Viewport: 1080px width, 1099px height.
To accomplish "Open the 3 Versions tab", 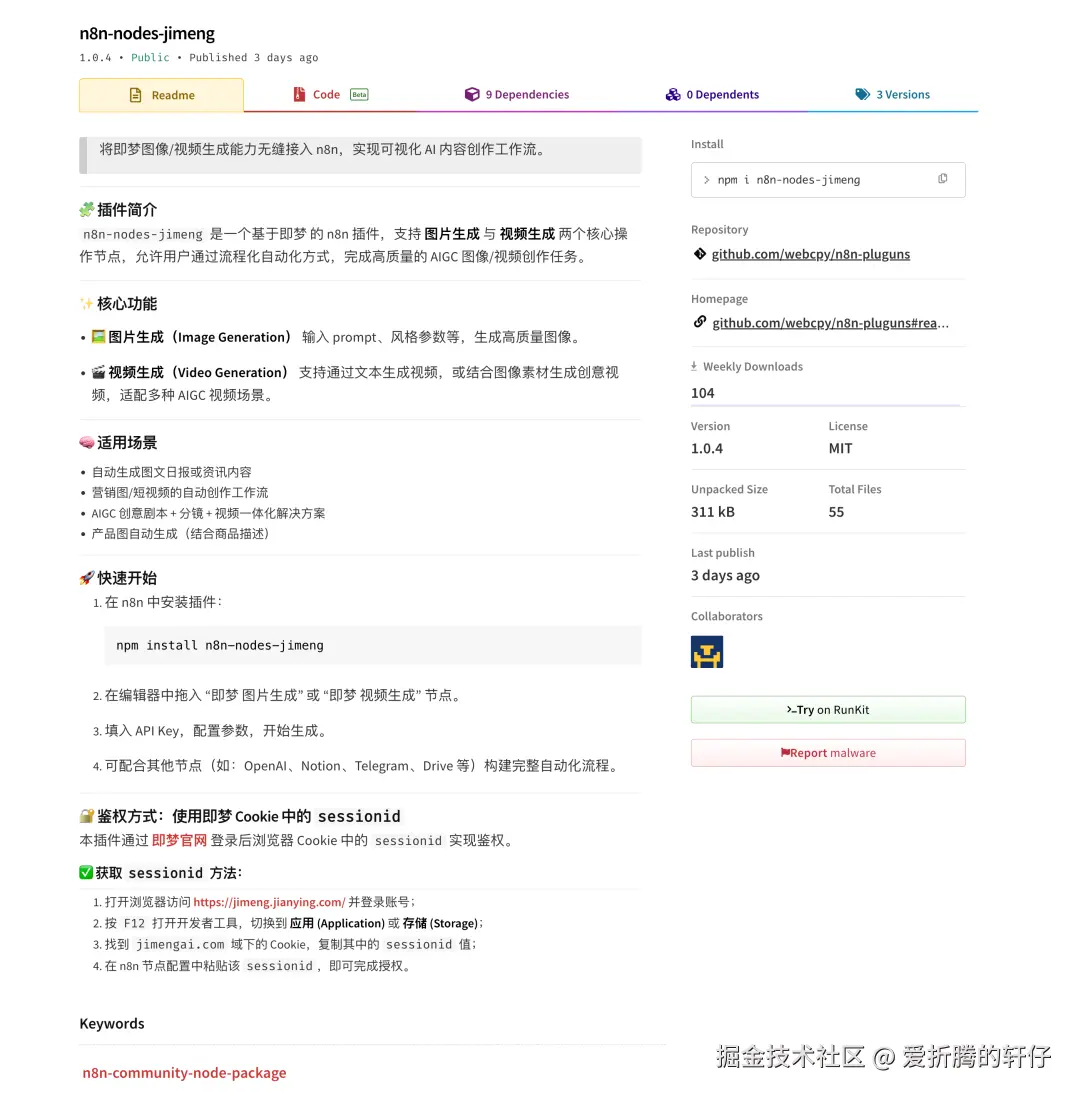I will click(892, 95).
